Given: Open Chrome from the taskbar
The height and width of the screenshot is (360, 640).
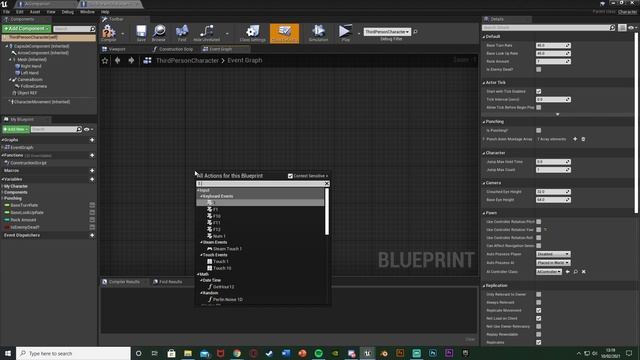Looking at the screenshot, I should pos(237,353).
